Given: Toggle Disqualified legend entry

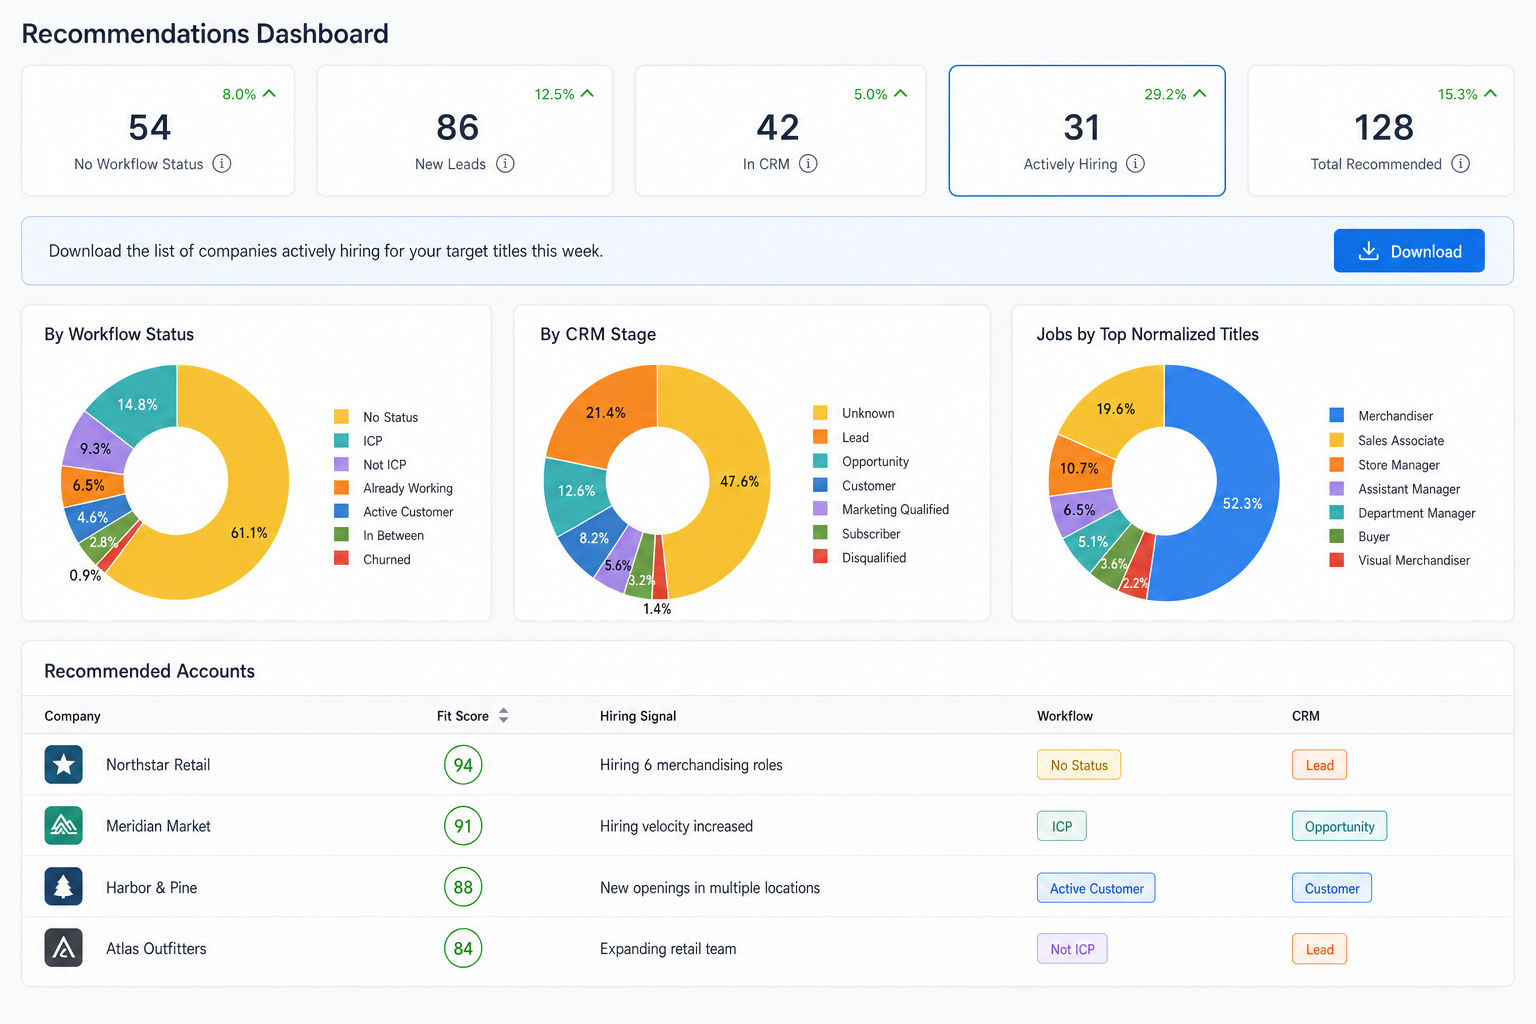Looking at the screenshot, I should tap(860, 558).
